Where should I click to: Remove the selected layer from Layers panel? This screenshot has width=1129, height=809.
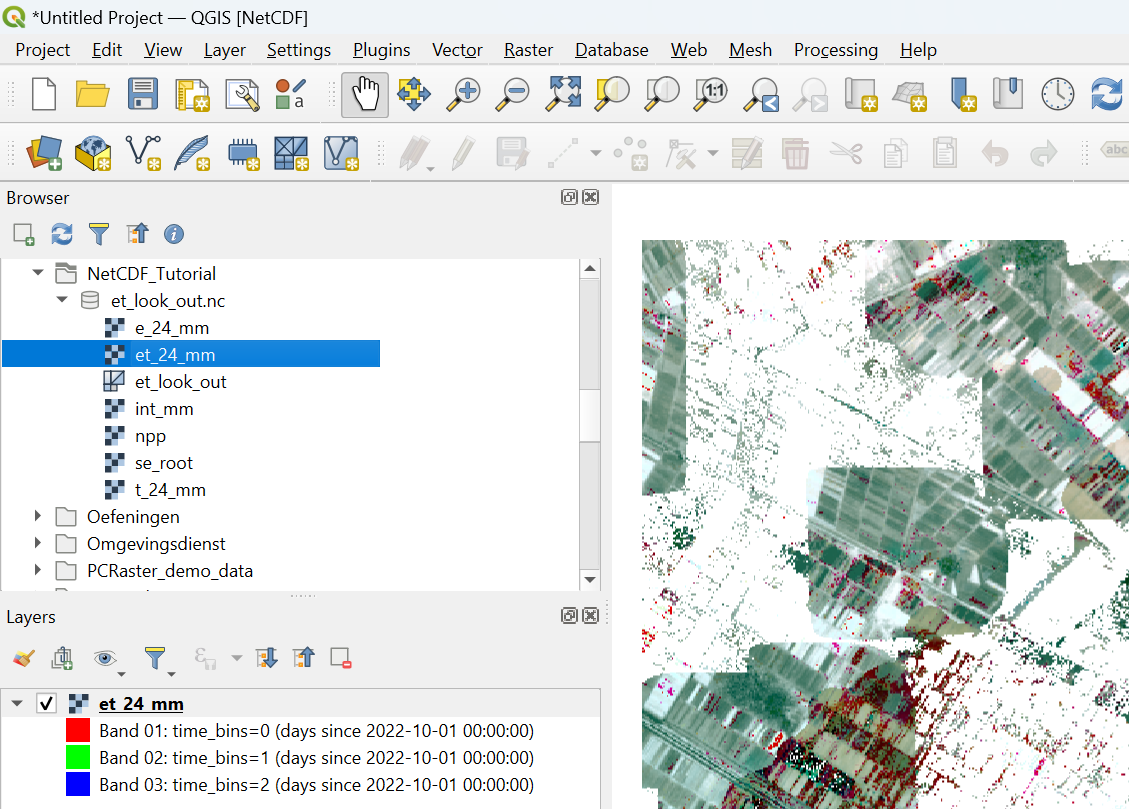point(340,658)
